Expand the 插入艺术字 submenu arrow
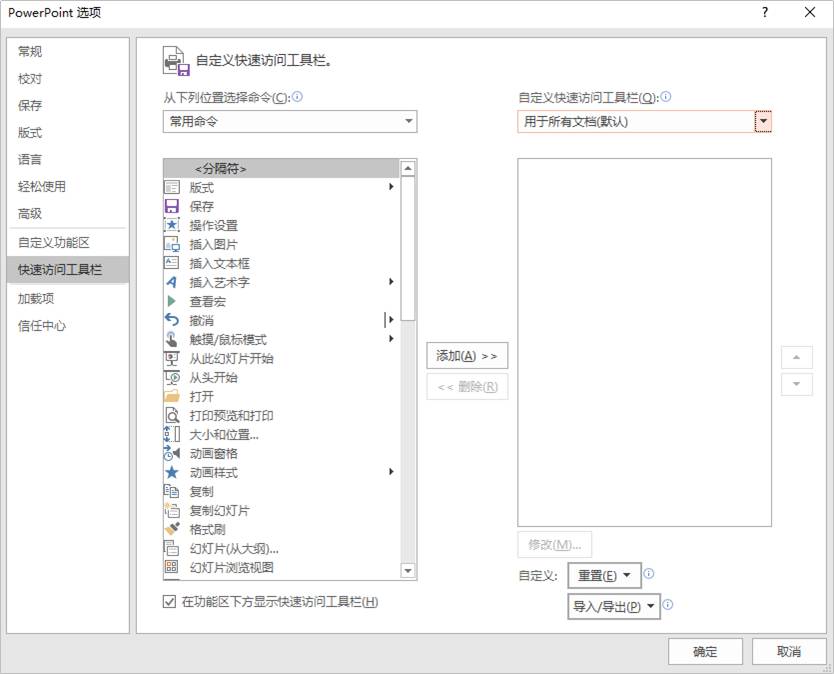This screenshot has height=674, width=834. click(x=391, y=281)
